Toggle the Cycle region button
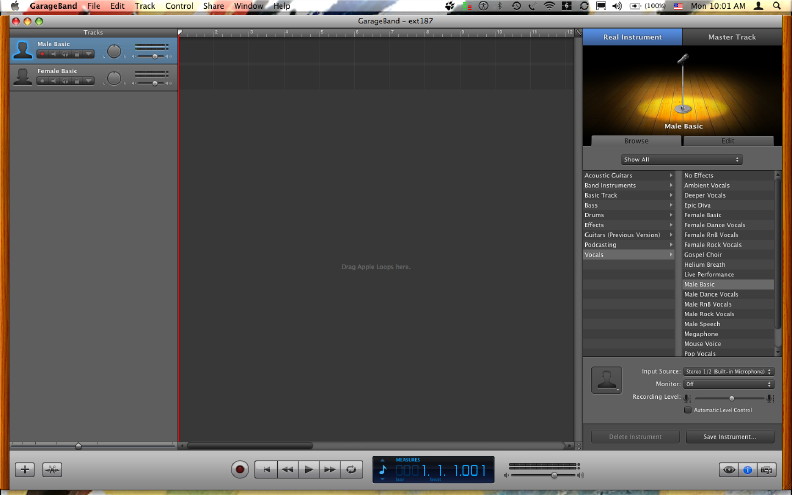Image resolution: width=792 pixels, height=495 pixels. coord(351,469)
